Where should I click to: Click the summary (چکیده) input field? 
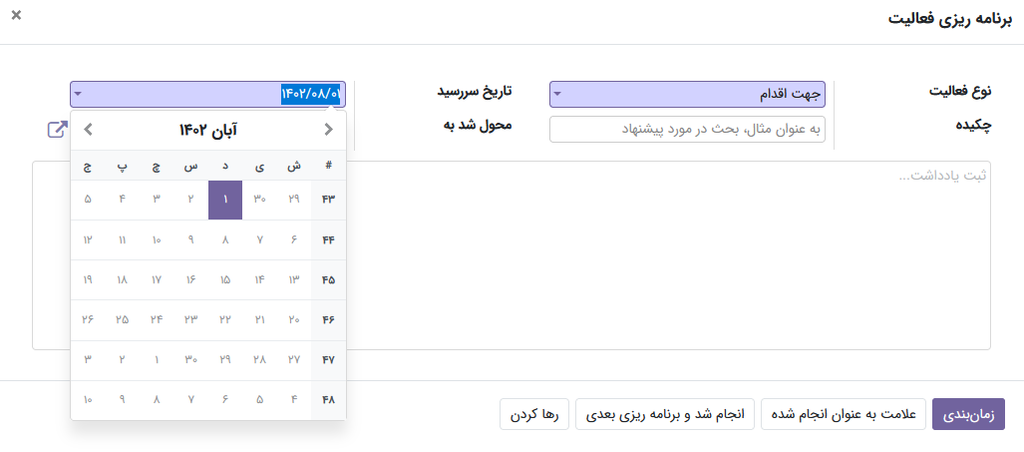tap(687, 129)
